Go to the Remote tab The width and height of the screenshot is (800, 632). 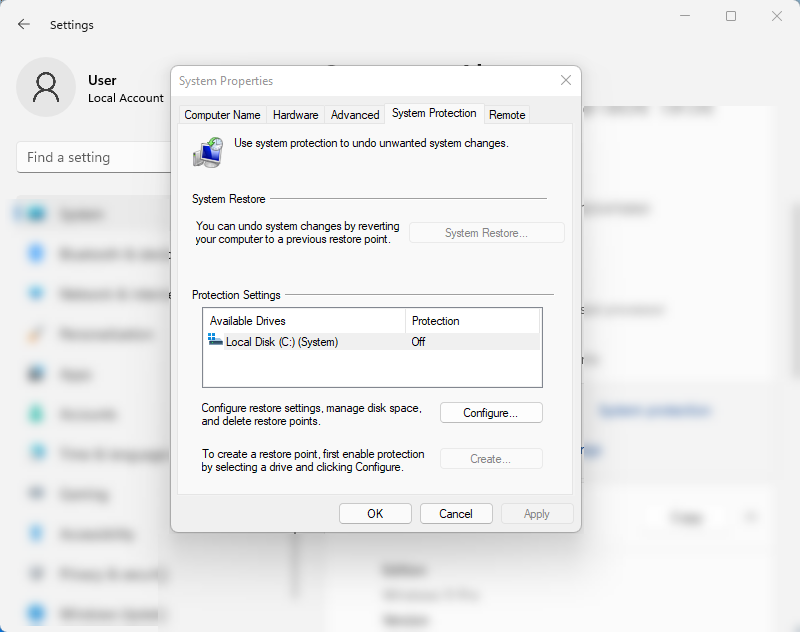tap(507, 115)
